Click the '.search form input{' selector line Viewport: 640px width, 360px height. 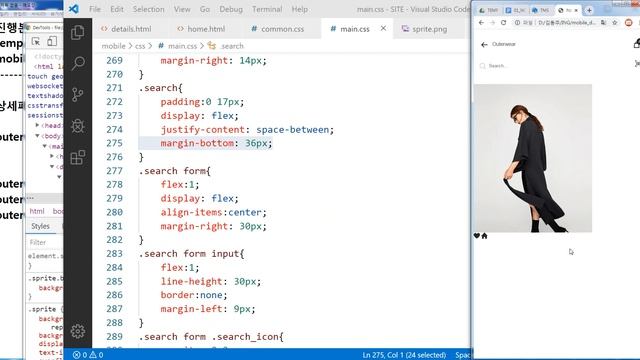pos(191,254)
